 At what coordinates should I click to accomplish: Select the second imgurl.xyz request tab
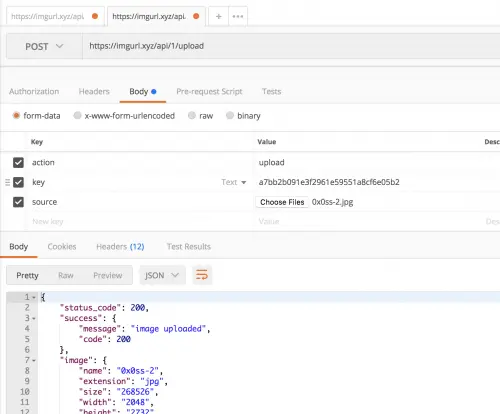(x=156, y=16)
